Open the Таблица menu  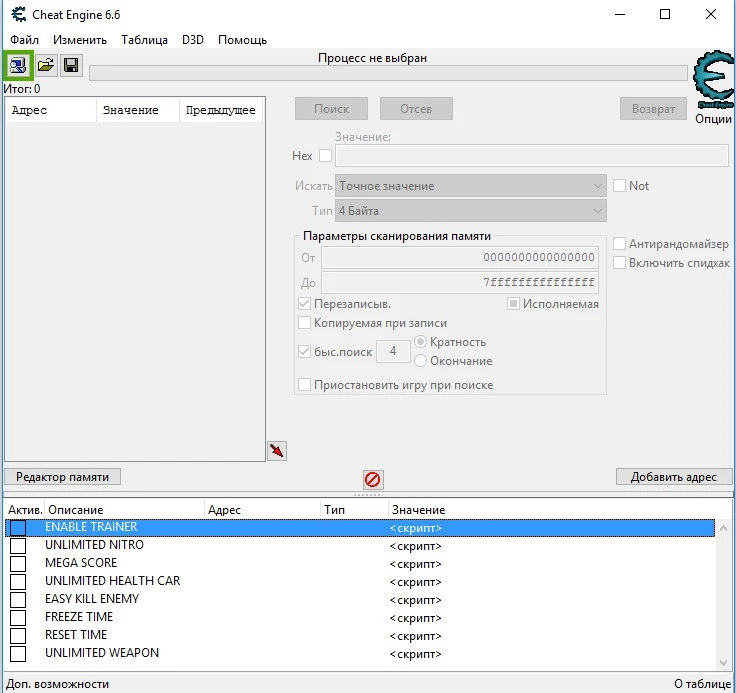coord(145,40)
